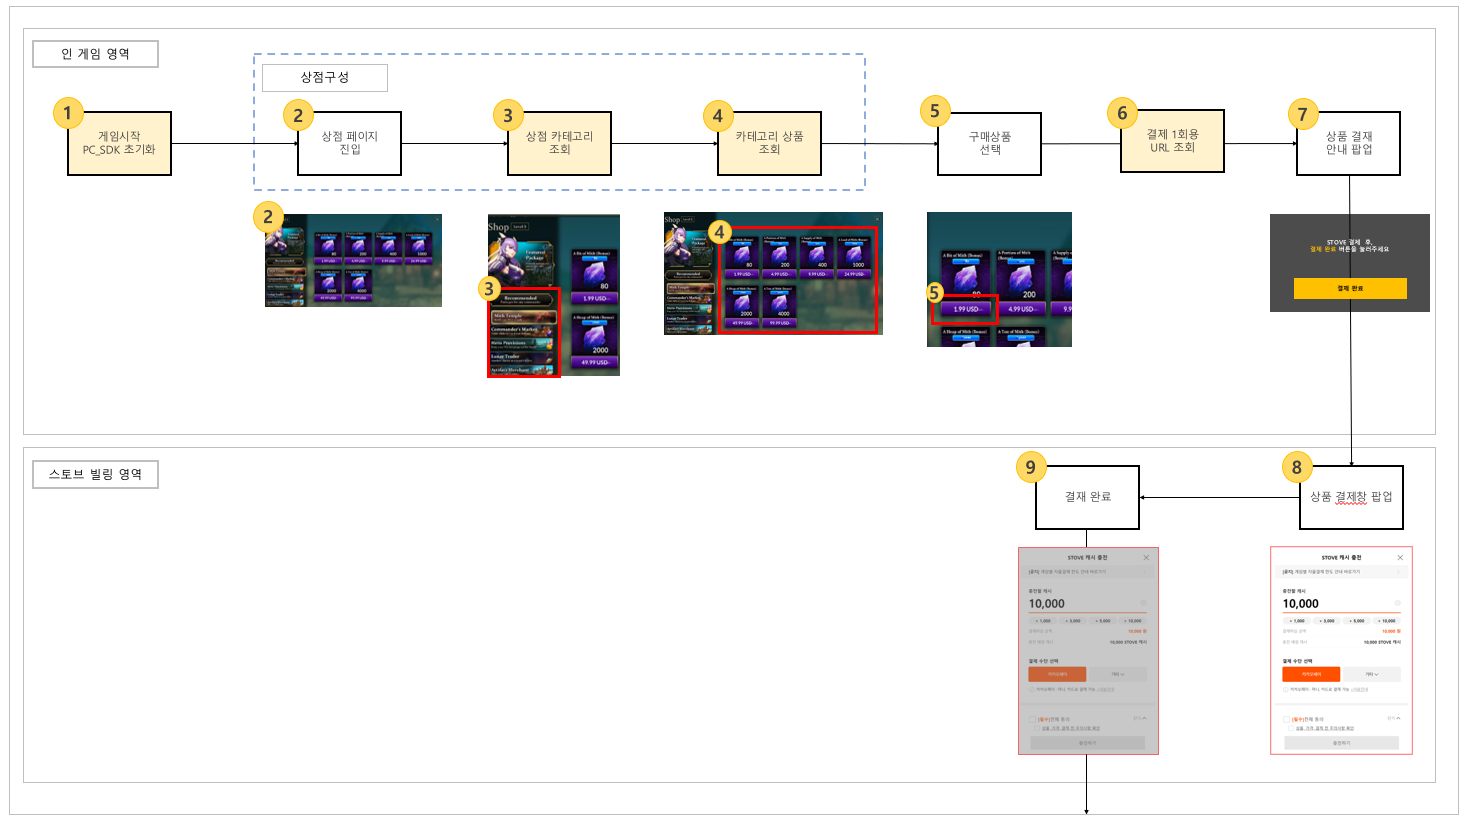This screenshot has height=823, width=1467.
Task: Check the purchase notice sub-checkbox, dimmed popup
Action: [1038, 728]
